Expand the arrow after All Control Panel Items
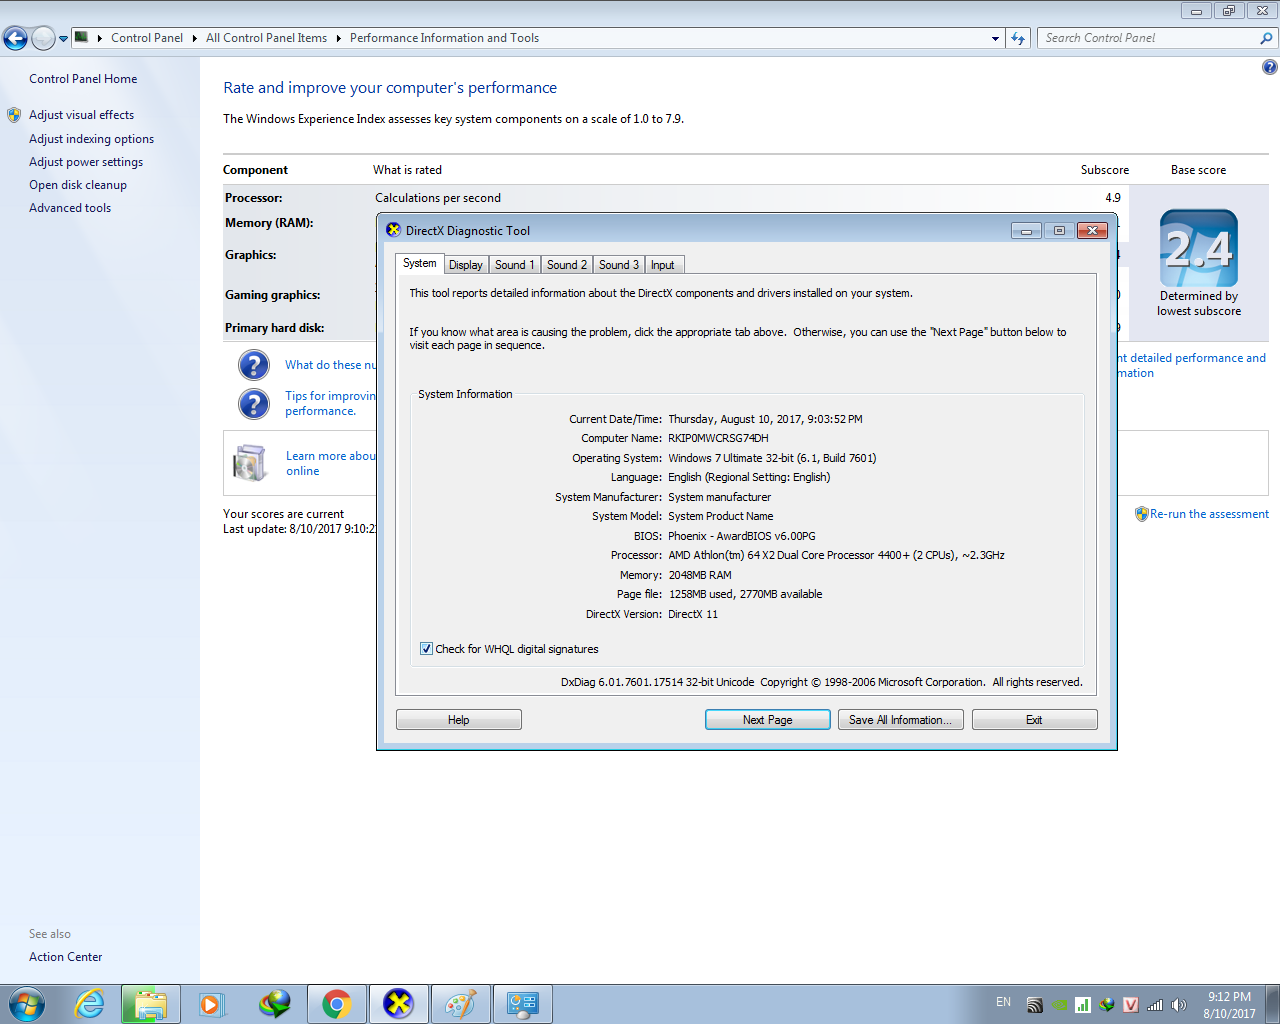 click(x=338, y=38)
